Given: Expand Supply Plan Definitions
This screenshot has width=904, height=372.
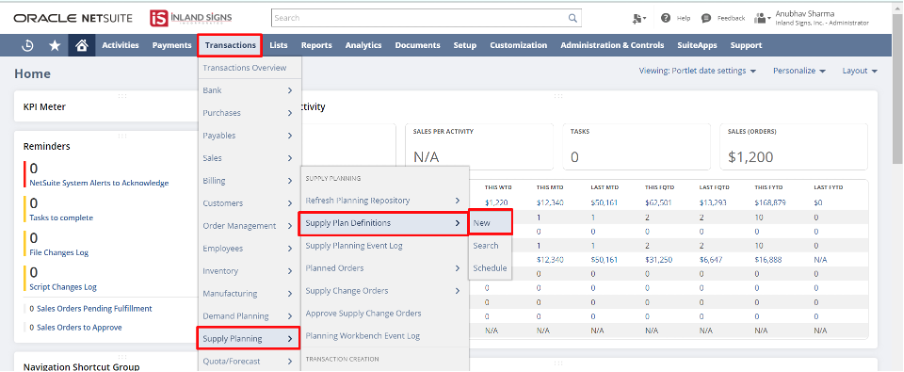Looking at the screenshot, I should [383, 223].
